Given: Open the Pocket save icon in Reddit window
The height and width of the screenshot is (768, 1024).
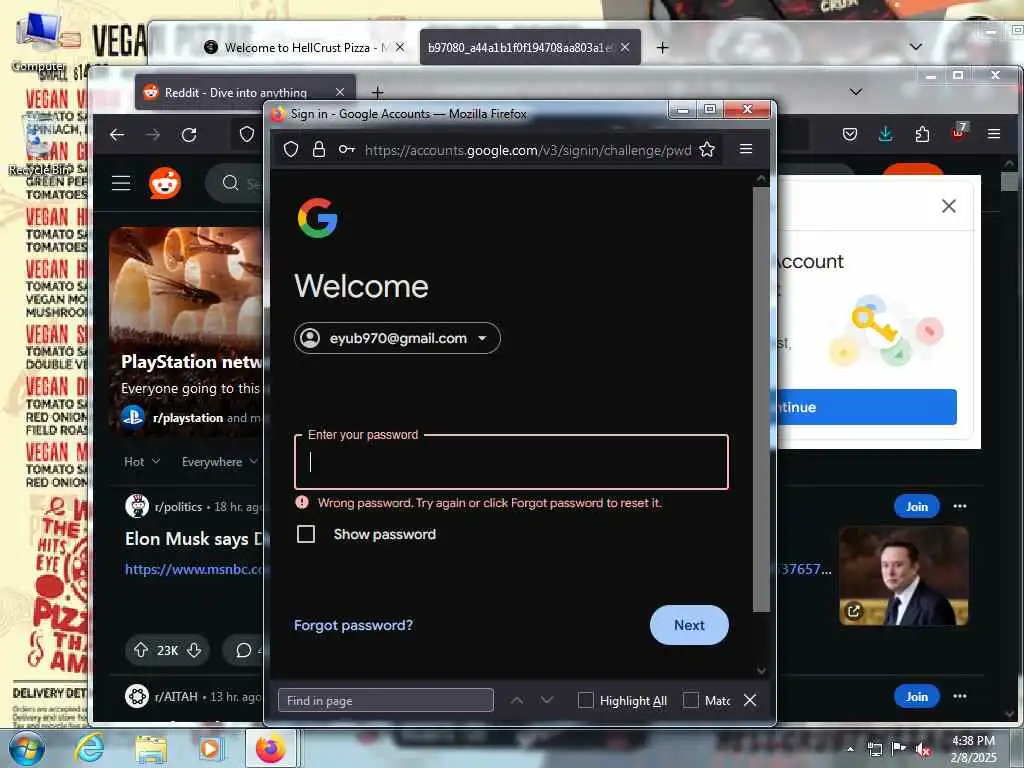Looking at the screenshot, I should click(850, 135).
